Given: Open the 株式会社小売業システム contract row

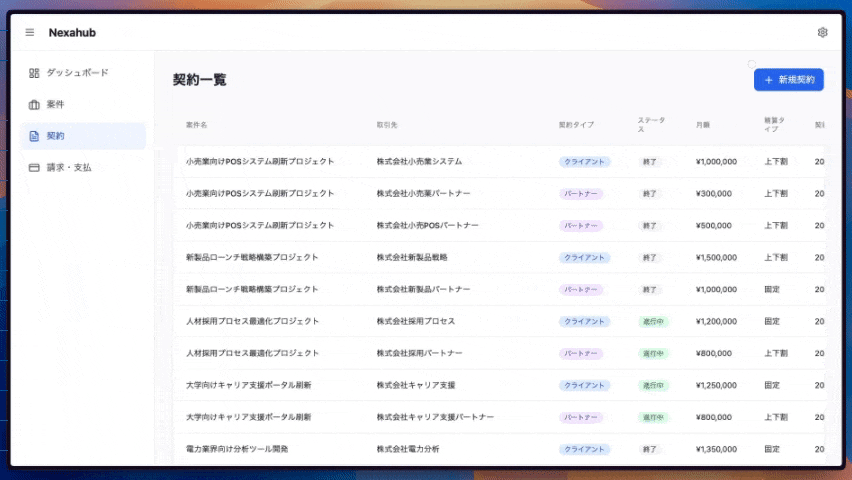Looking at the screenshot, I should pos(419,161).
